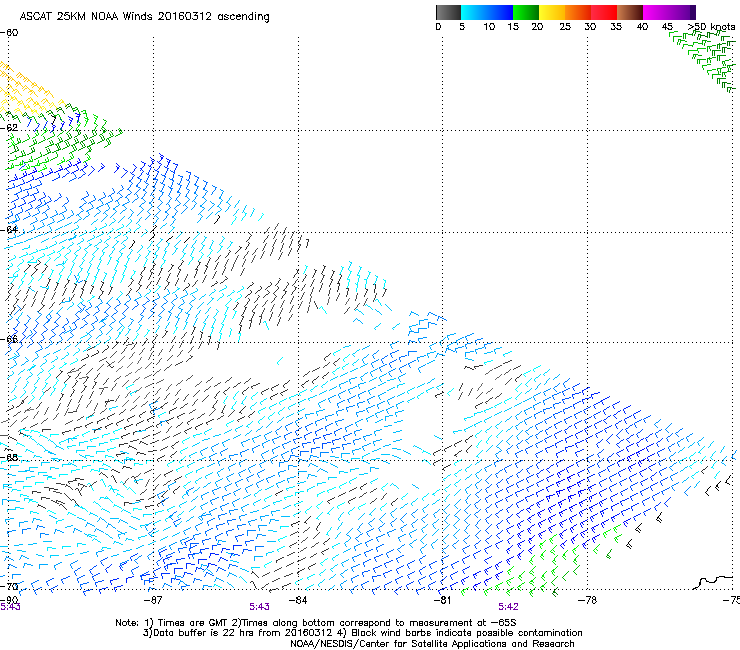Click the ASCAT 25KM NOAA Winds title
This screenshot has width=740, height=650.
point(144,17)
